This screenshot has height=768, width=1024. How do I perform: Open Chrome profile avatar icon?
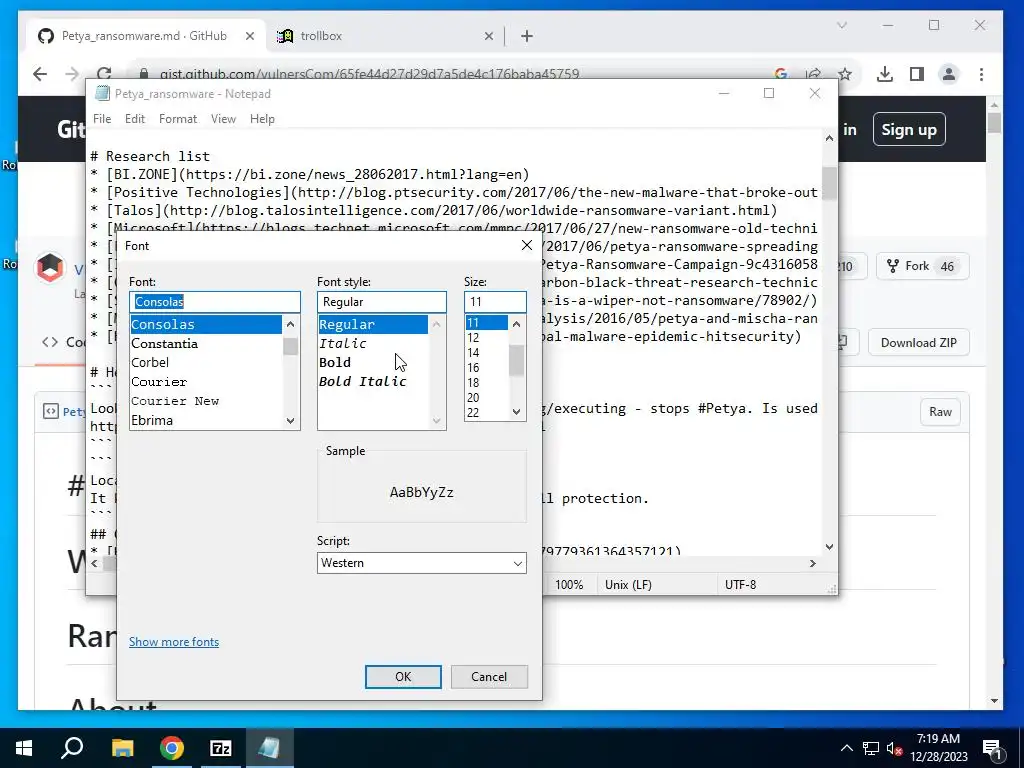coord(948,74)
